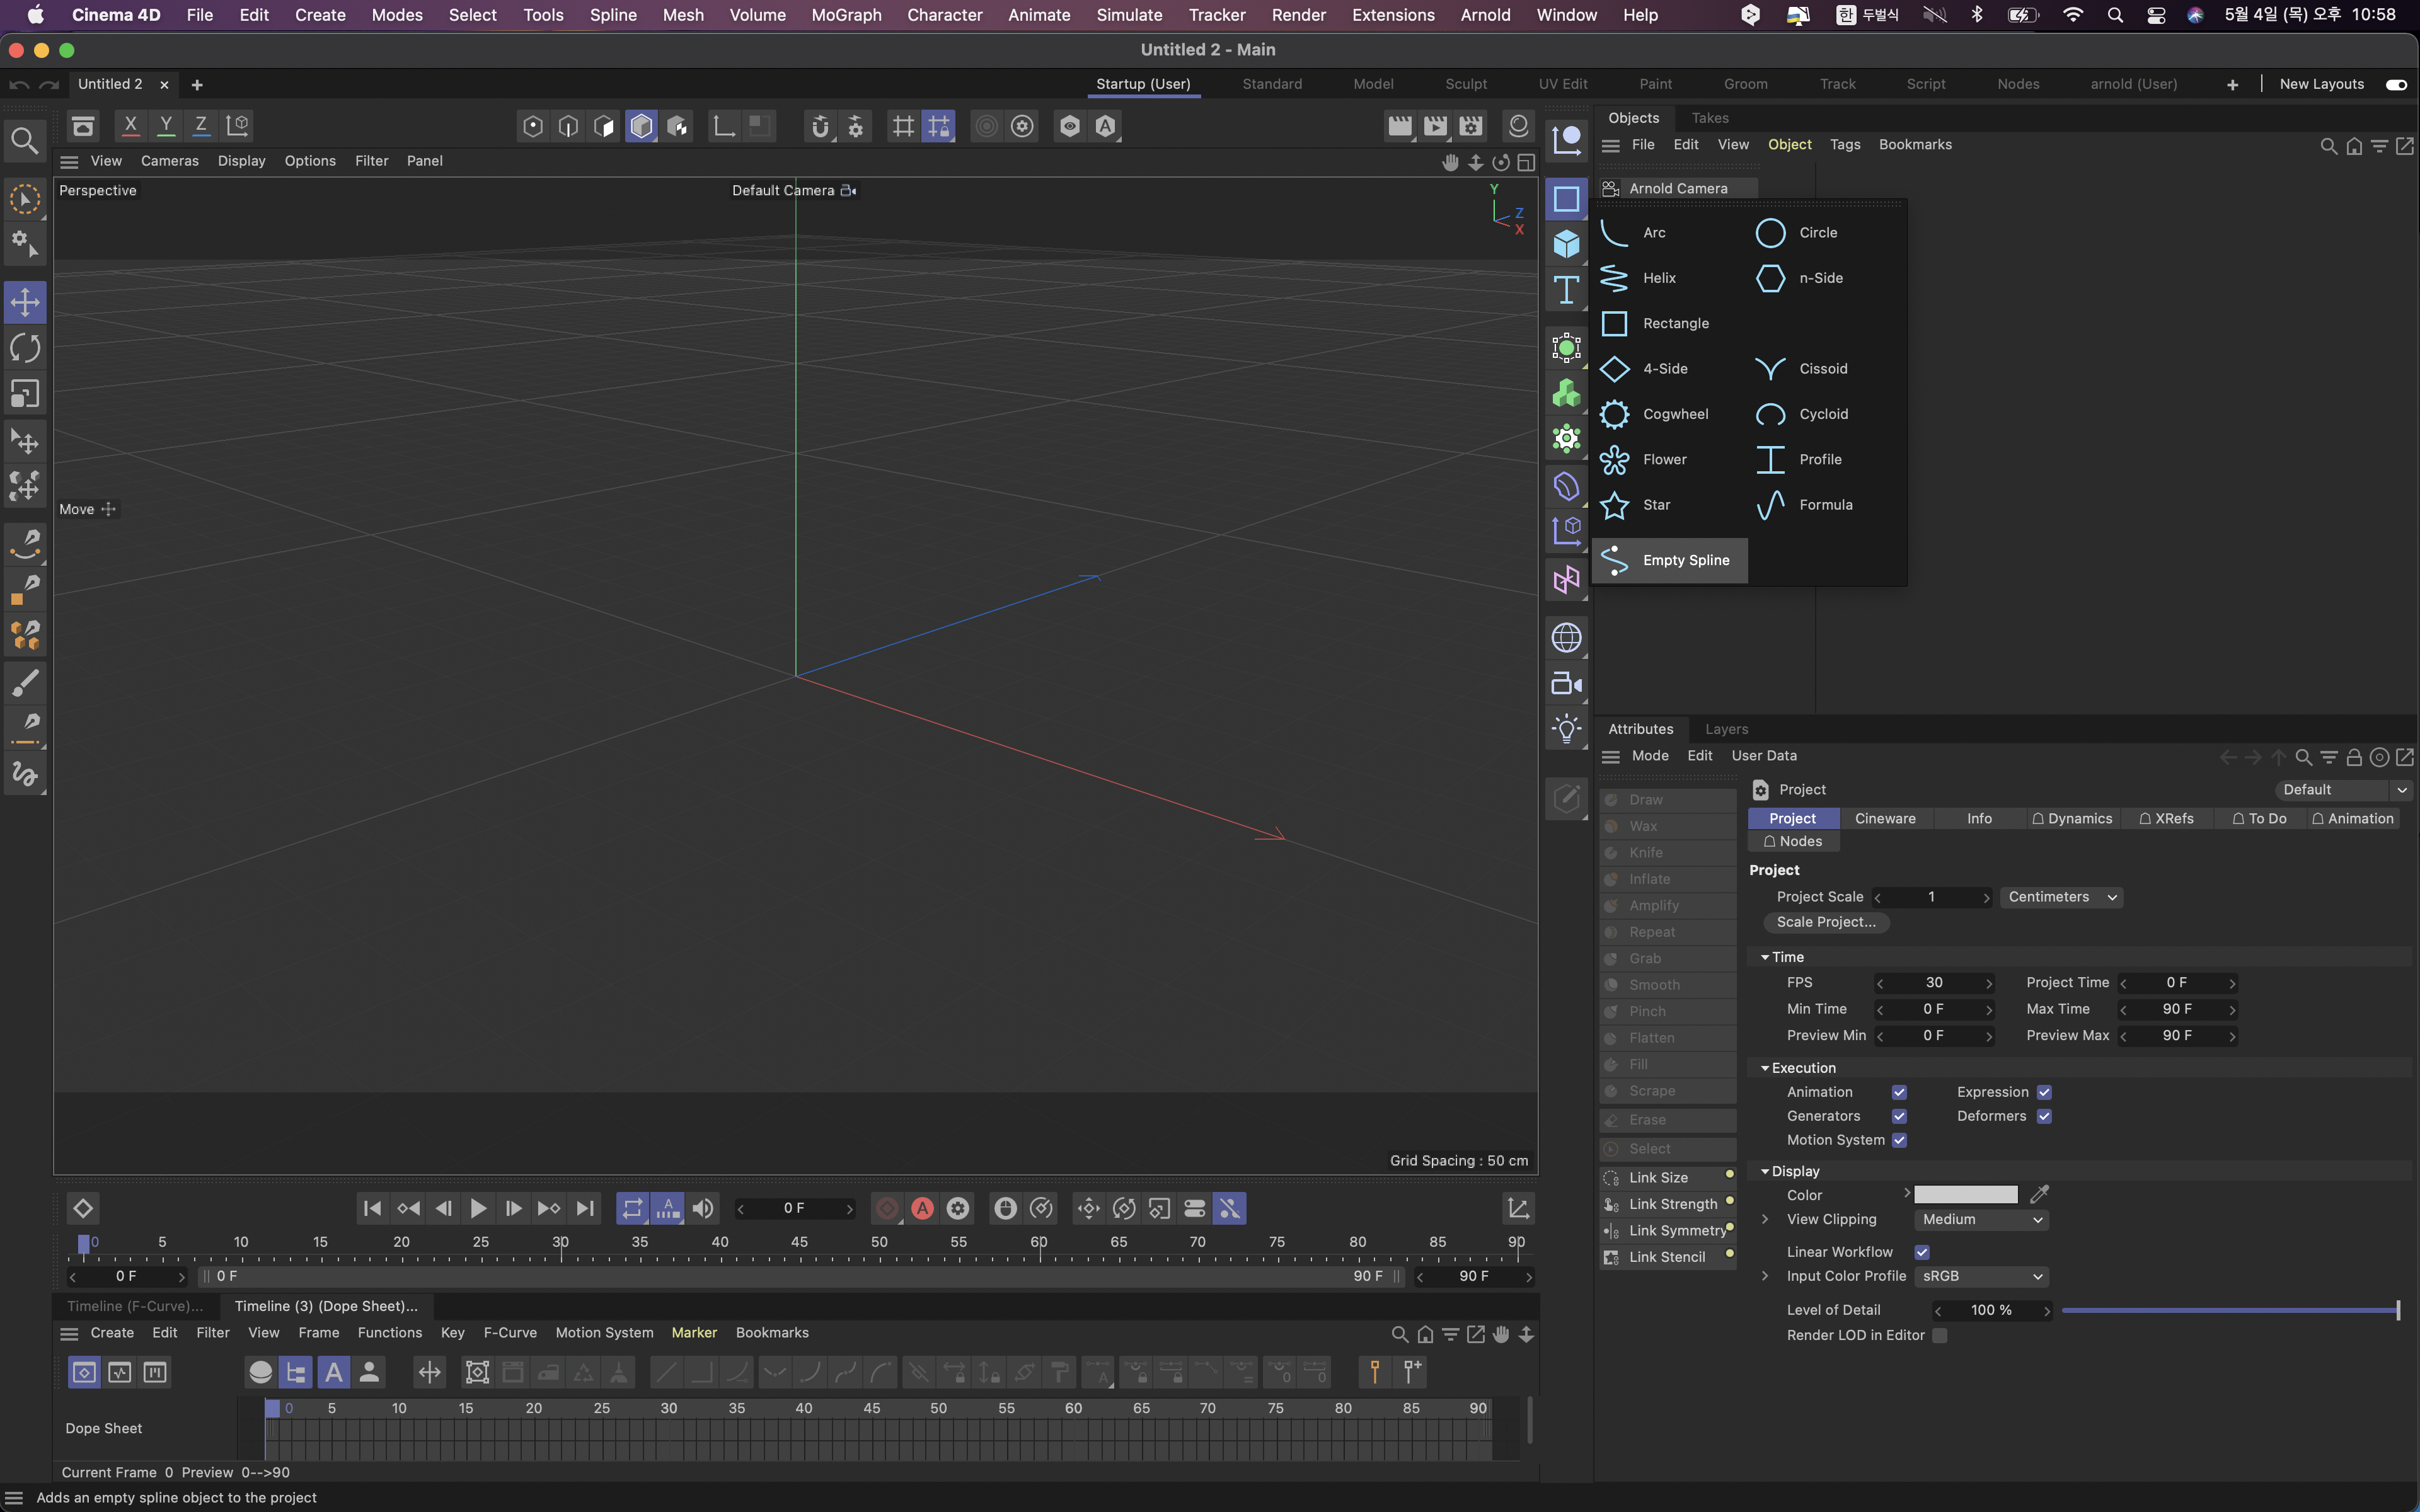The height and width of the screenshot is (1512, 2420).
Task: Open the View Clipping Medium dropdown
Action: click(1981, 1219)
